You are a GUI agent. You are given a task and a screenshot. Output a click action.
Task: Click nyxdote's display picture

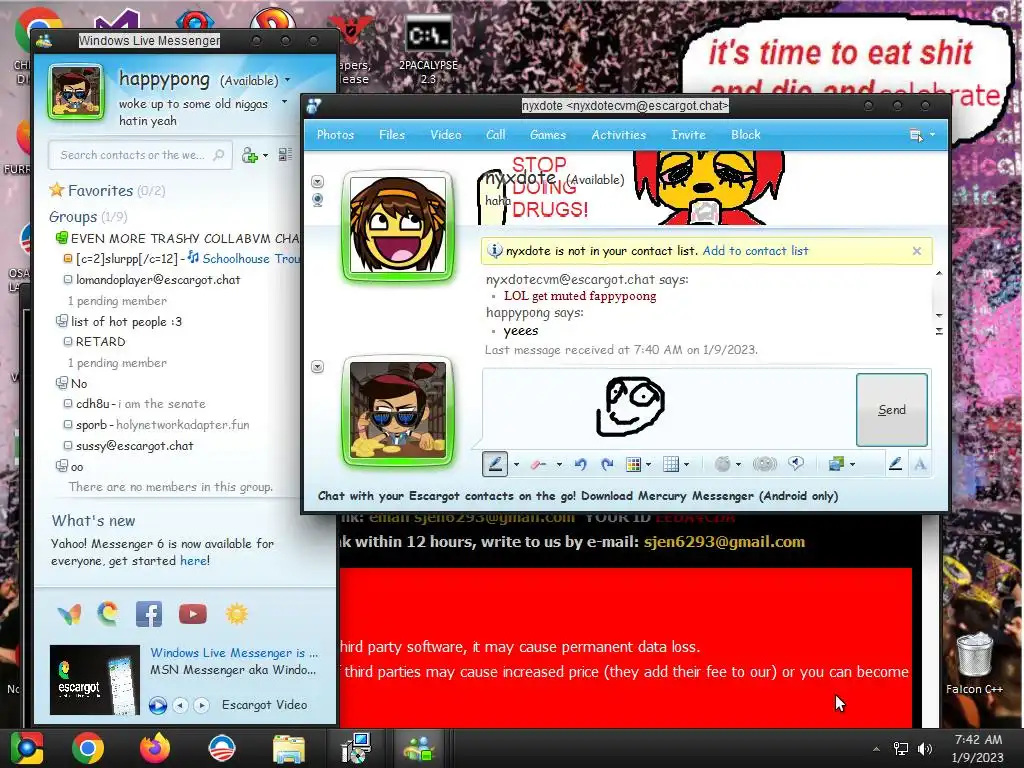click(x=398, y=226)
